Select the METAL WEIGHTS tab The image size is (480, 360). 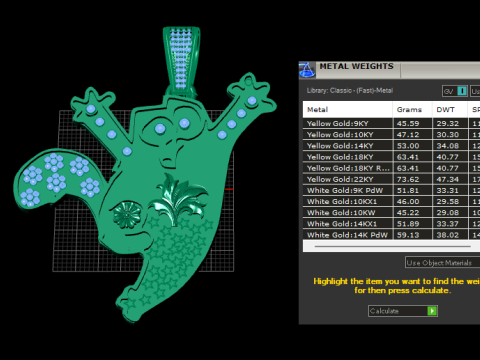coord(357,66)
